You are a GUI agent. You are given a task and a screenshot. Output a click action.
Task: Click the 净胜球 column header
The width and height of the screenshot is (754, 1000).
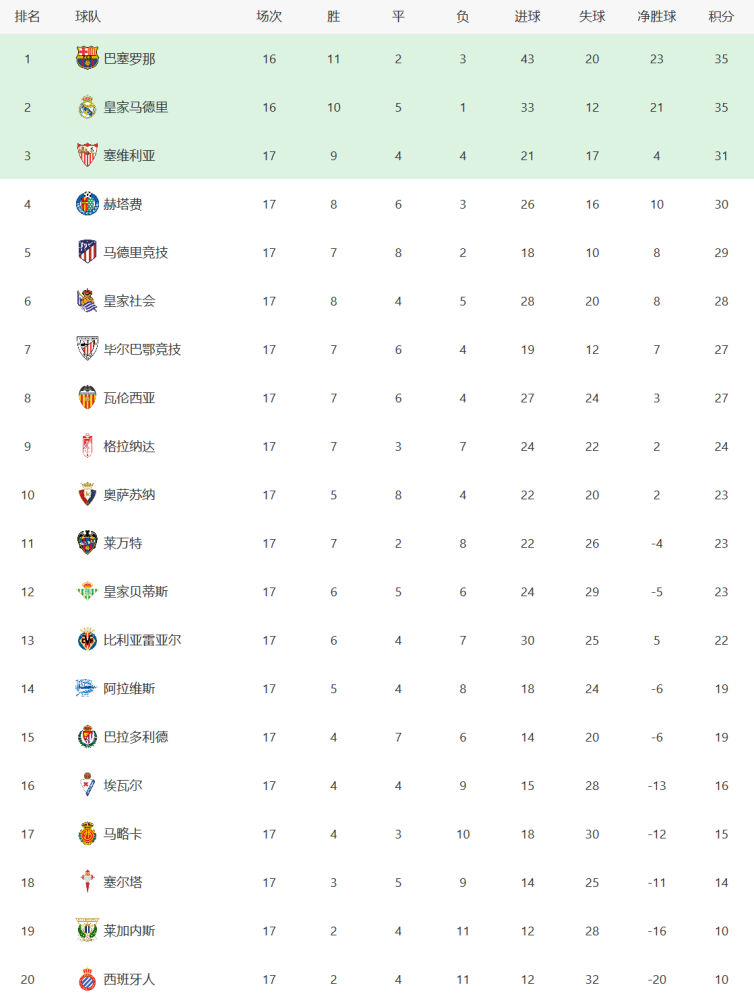point(657,17)
